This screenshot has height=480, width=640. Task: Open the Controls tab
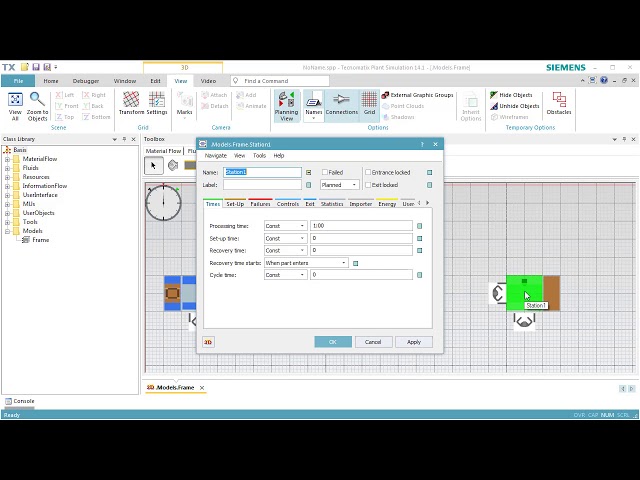tap(288, 204)
